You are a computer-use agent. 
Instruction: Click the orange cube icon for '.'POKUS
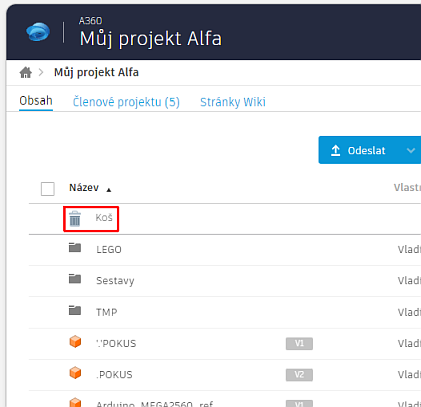(x=75, y=342)
